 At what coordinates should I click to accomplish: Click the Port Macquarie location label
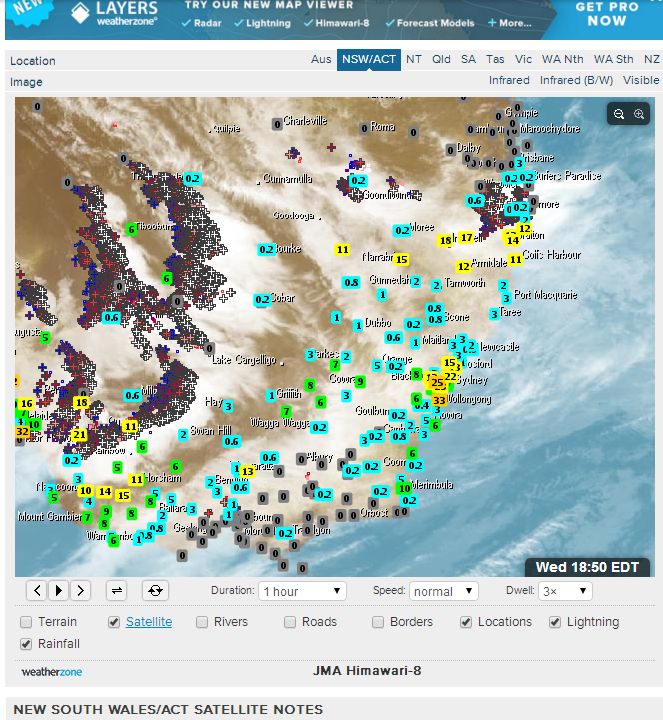click(x=545, y=295)
